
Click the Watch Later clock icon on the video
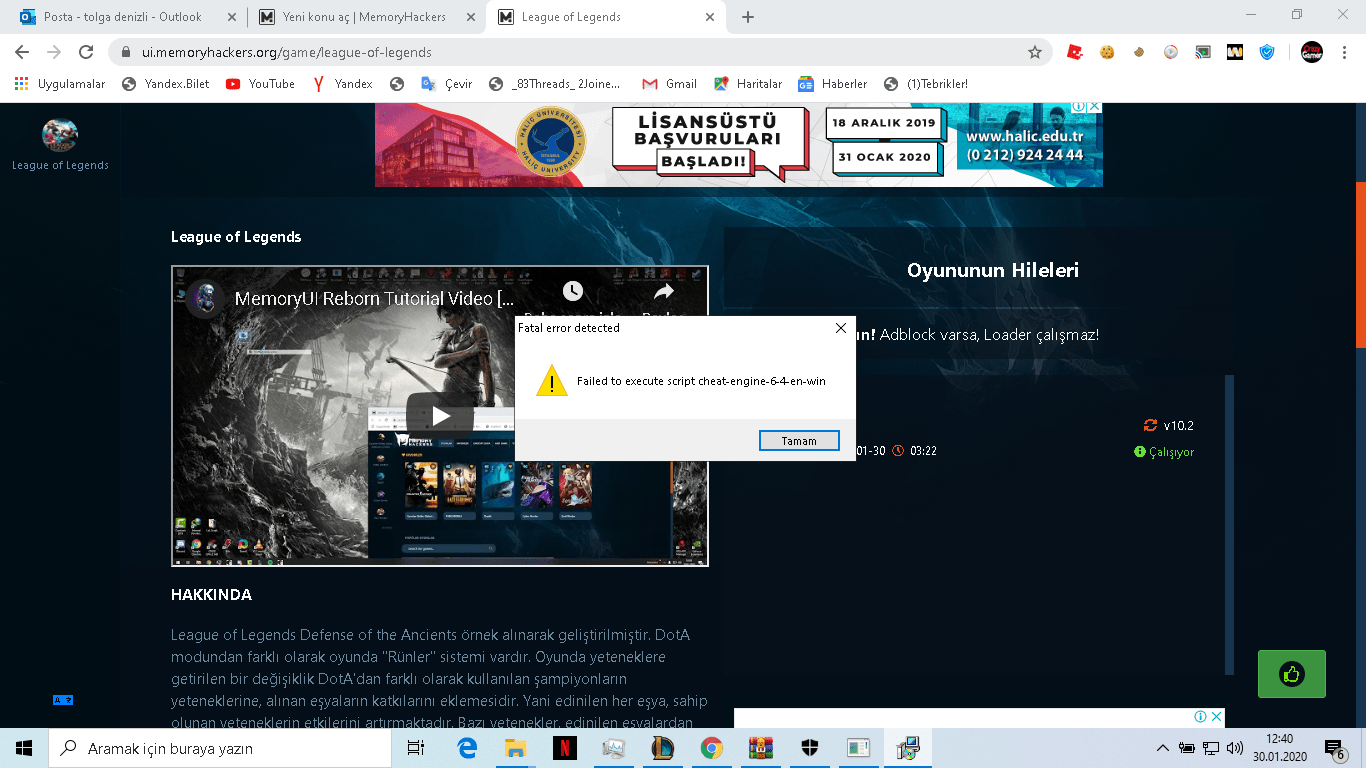pos(572,291)
